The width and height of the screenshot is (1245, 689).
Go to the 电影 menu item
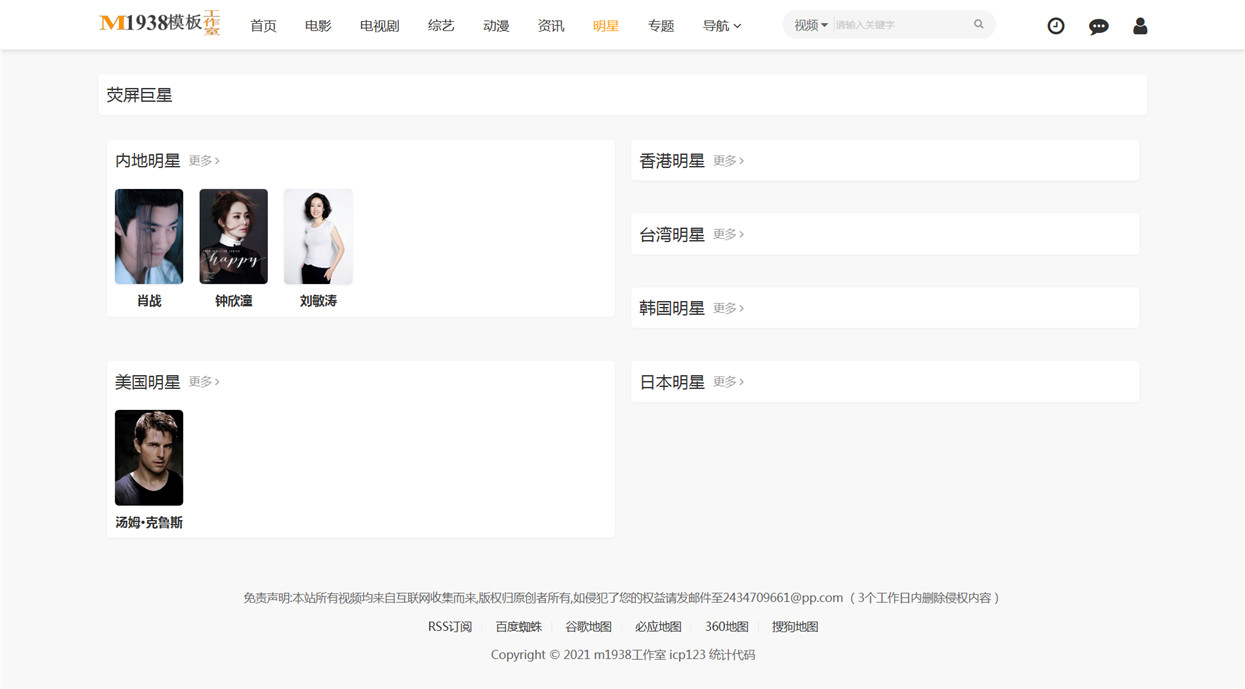318,26
